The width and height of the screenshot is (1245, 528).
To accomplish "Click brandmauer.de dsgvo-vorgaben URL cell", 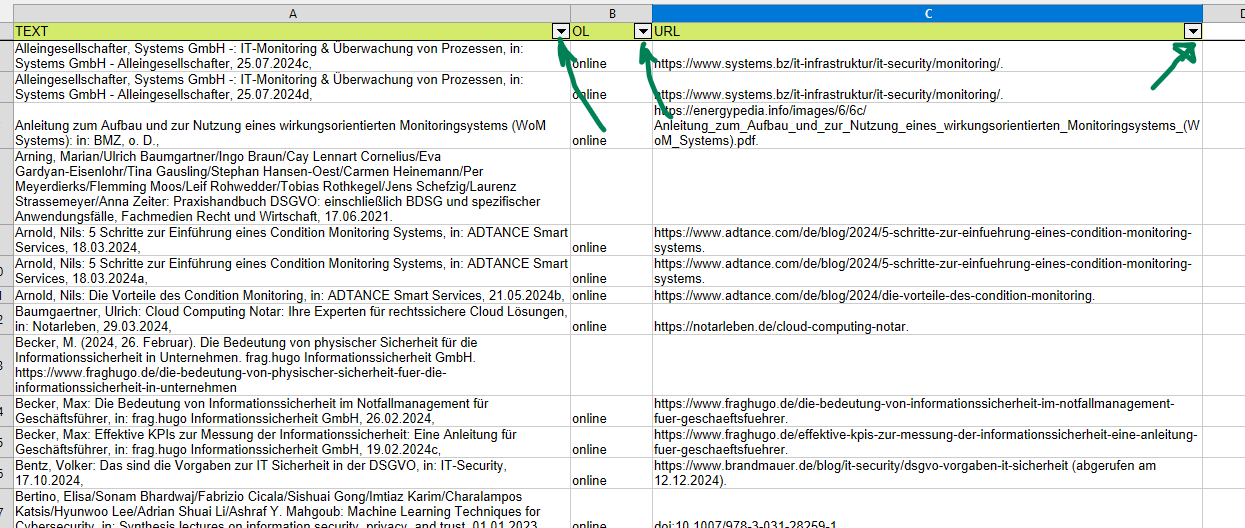I will pos(928,473).
